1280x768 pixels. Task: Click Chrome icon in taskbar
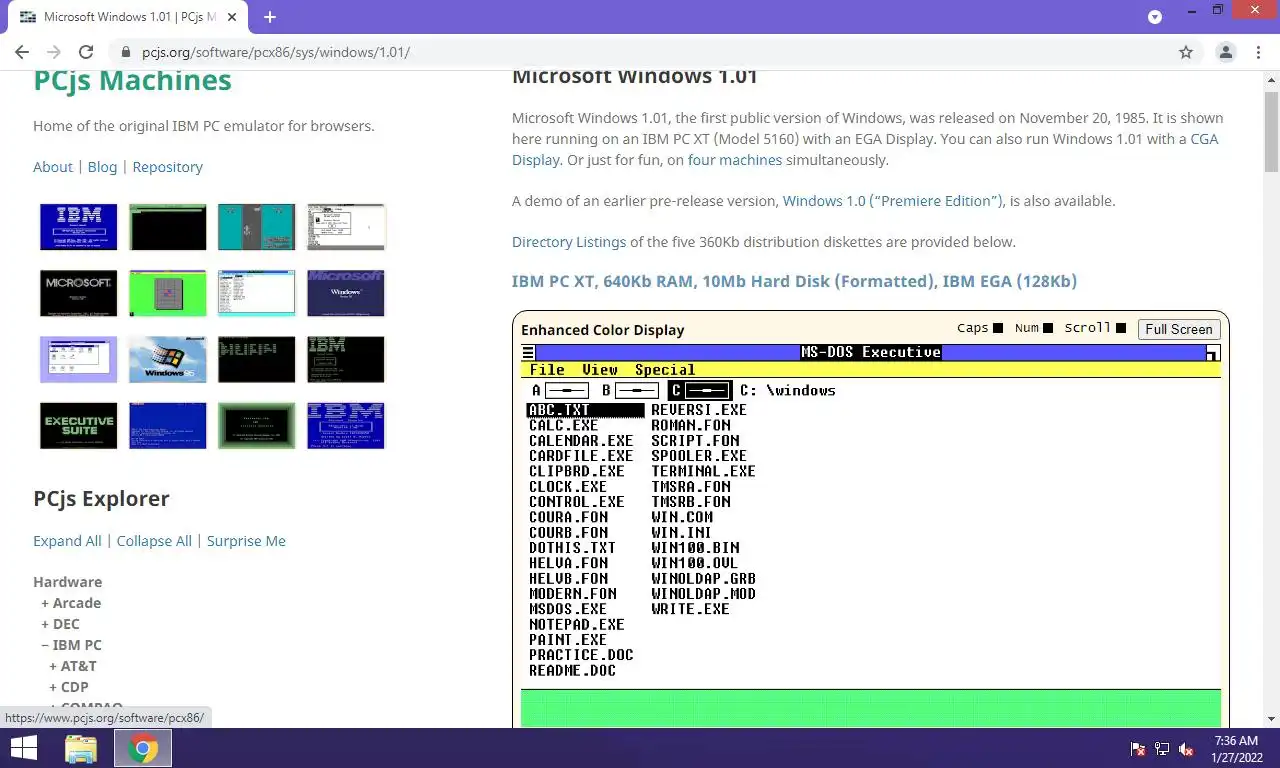pyautogui.click(x=143, y=748)
